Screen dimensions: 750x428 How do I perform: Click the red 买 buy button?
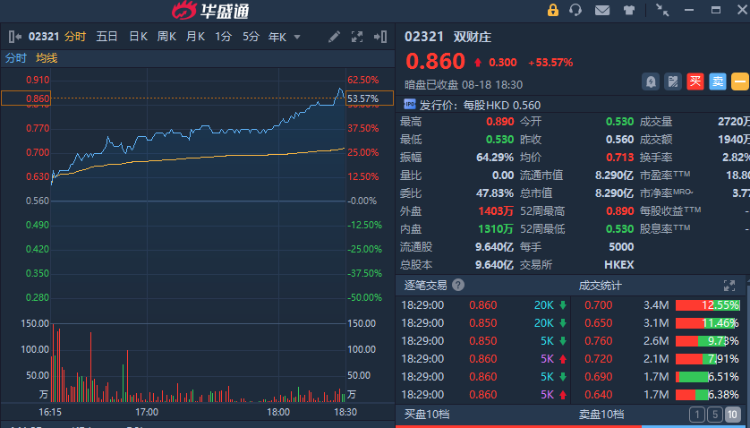point(696,81)
